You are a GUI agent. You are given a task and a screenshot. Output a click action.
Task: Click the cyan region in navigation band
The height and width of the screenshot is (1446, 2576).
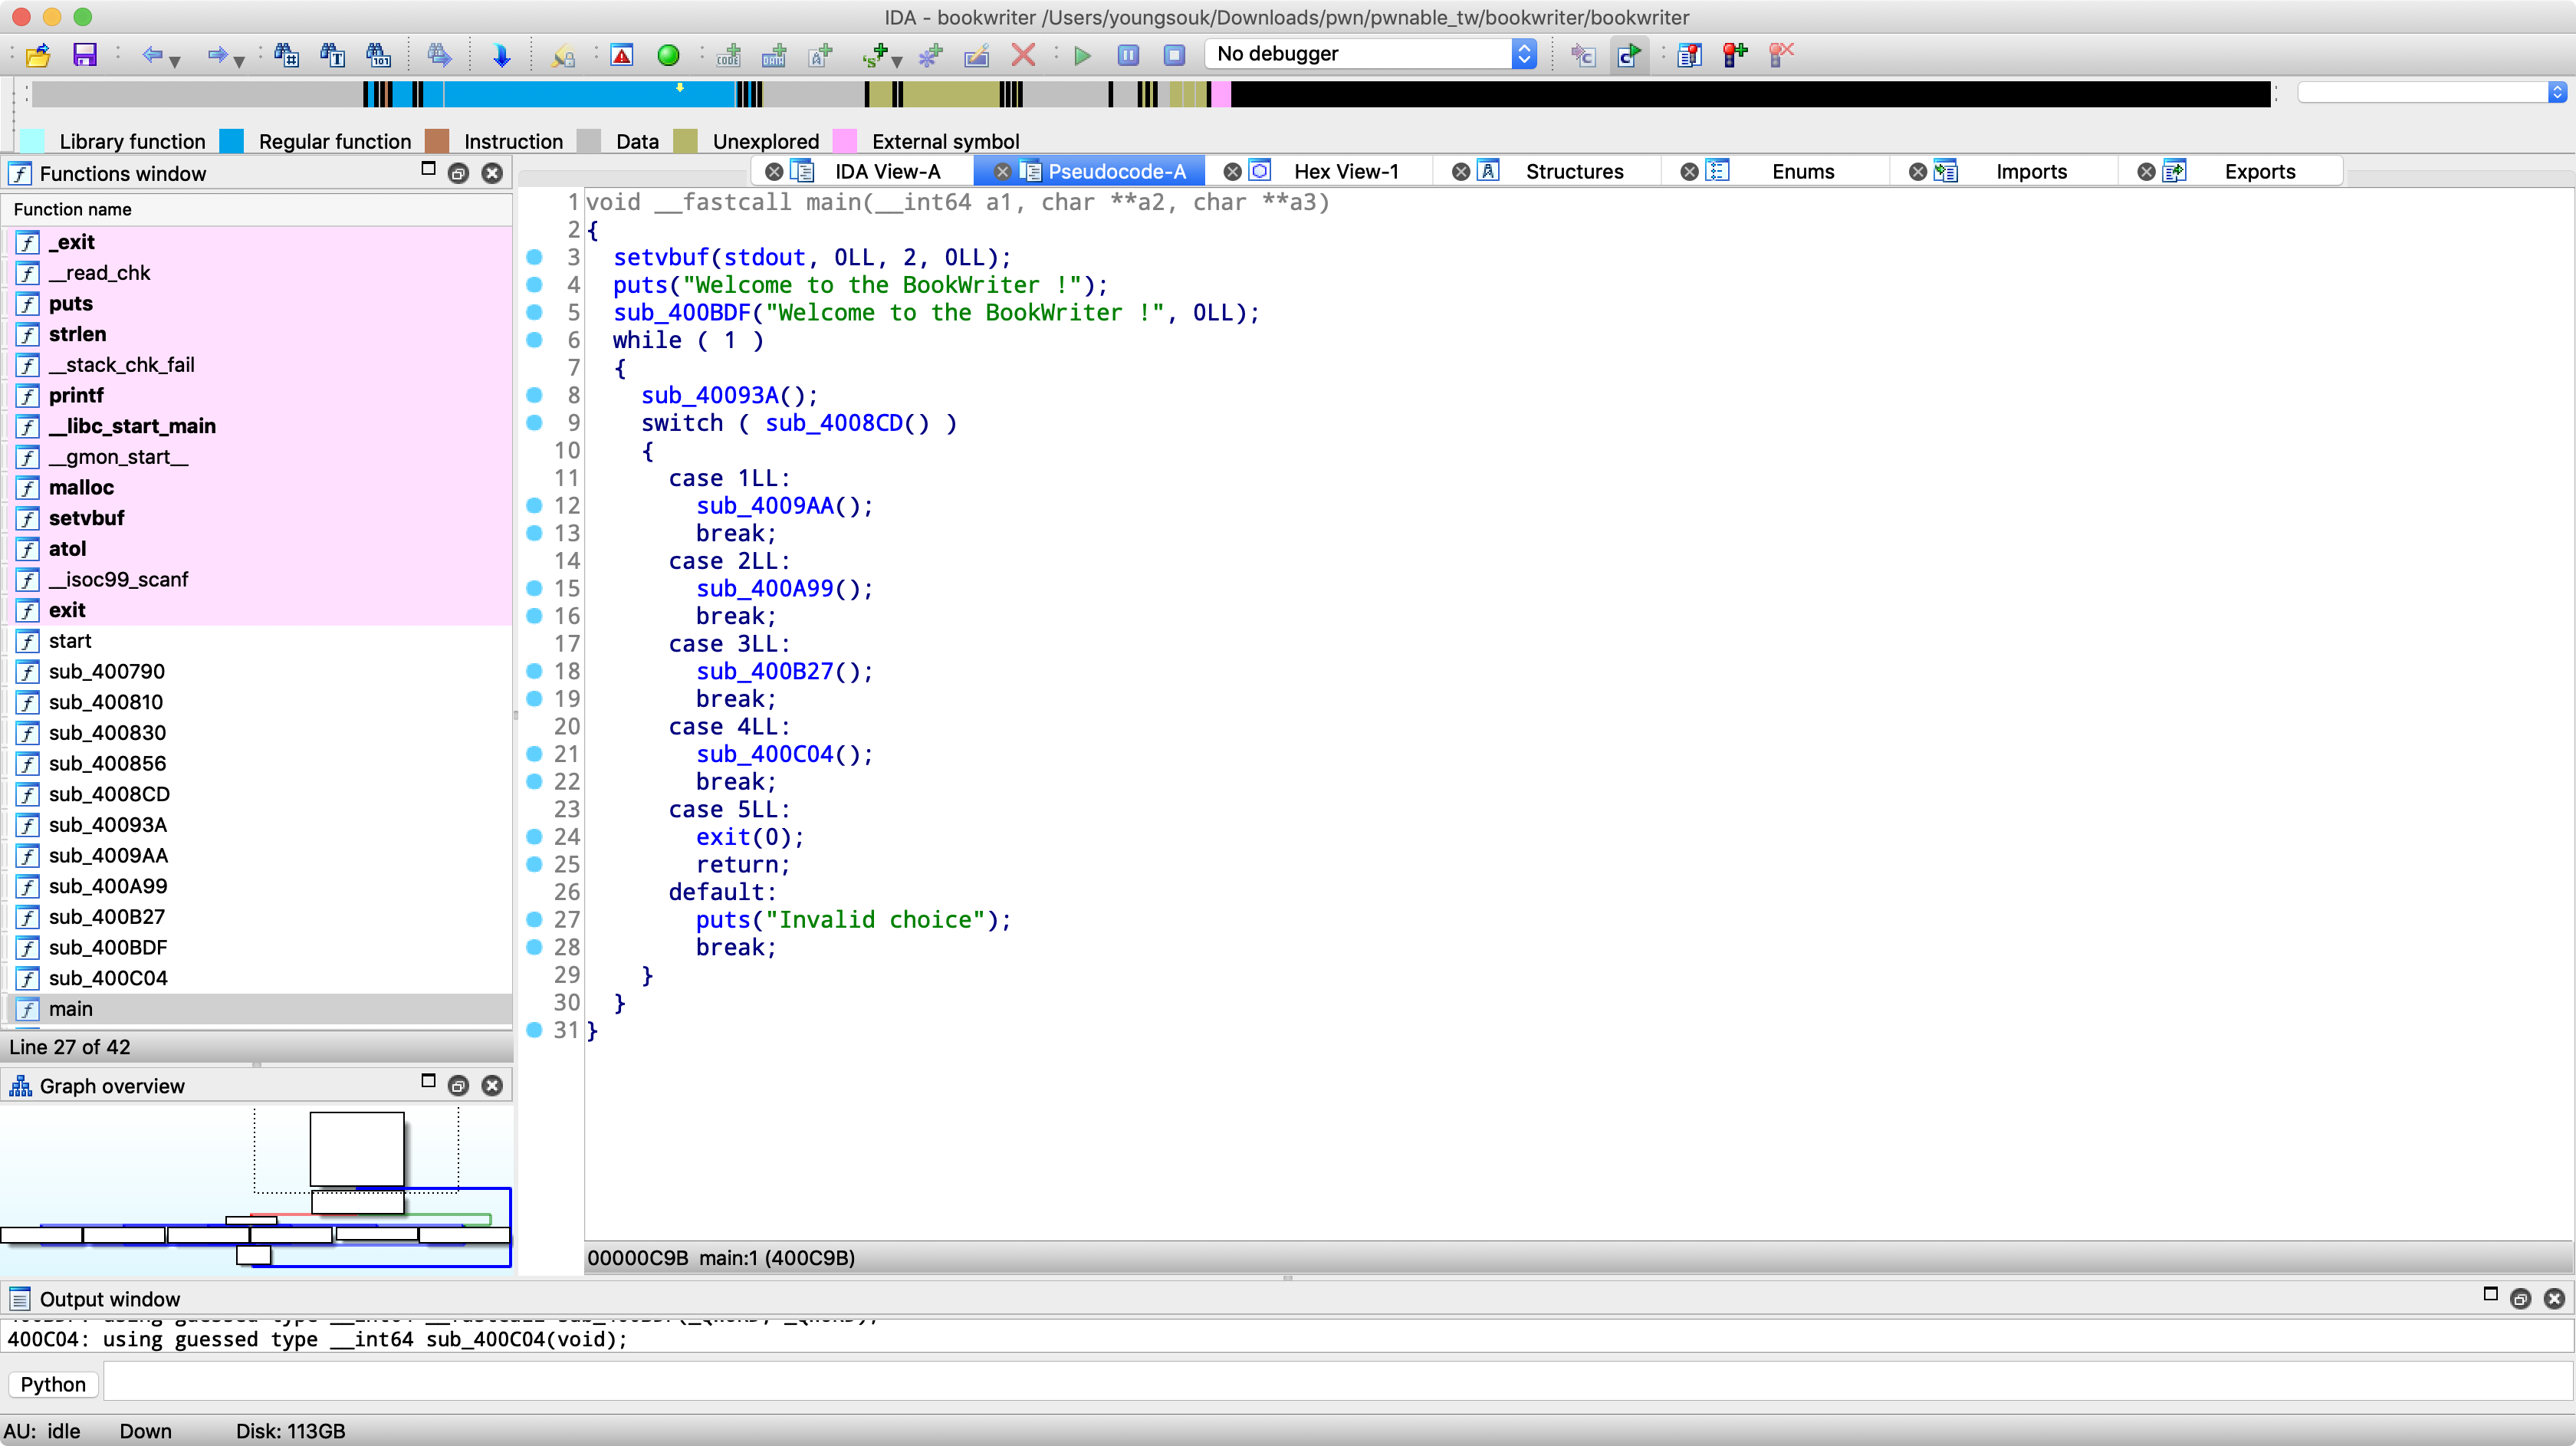pos(590,95)
